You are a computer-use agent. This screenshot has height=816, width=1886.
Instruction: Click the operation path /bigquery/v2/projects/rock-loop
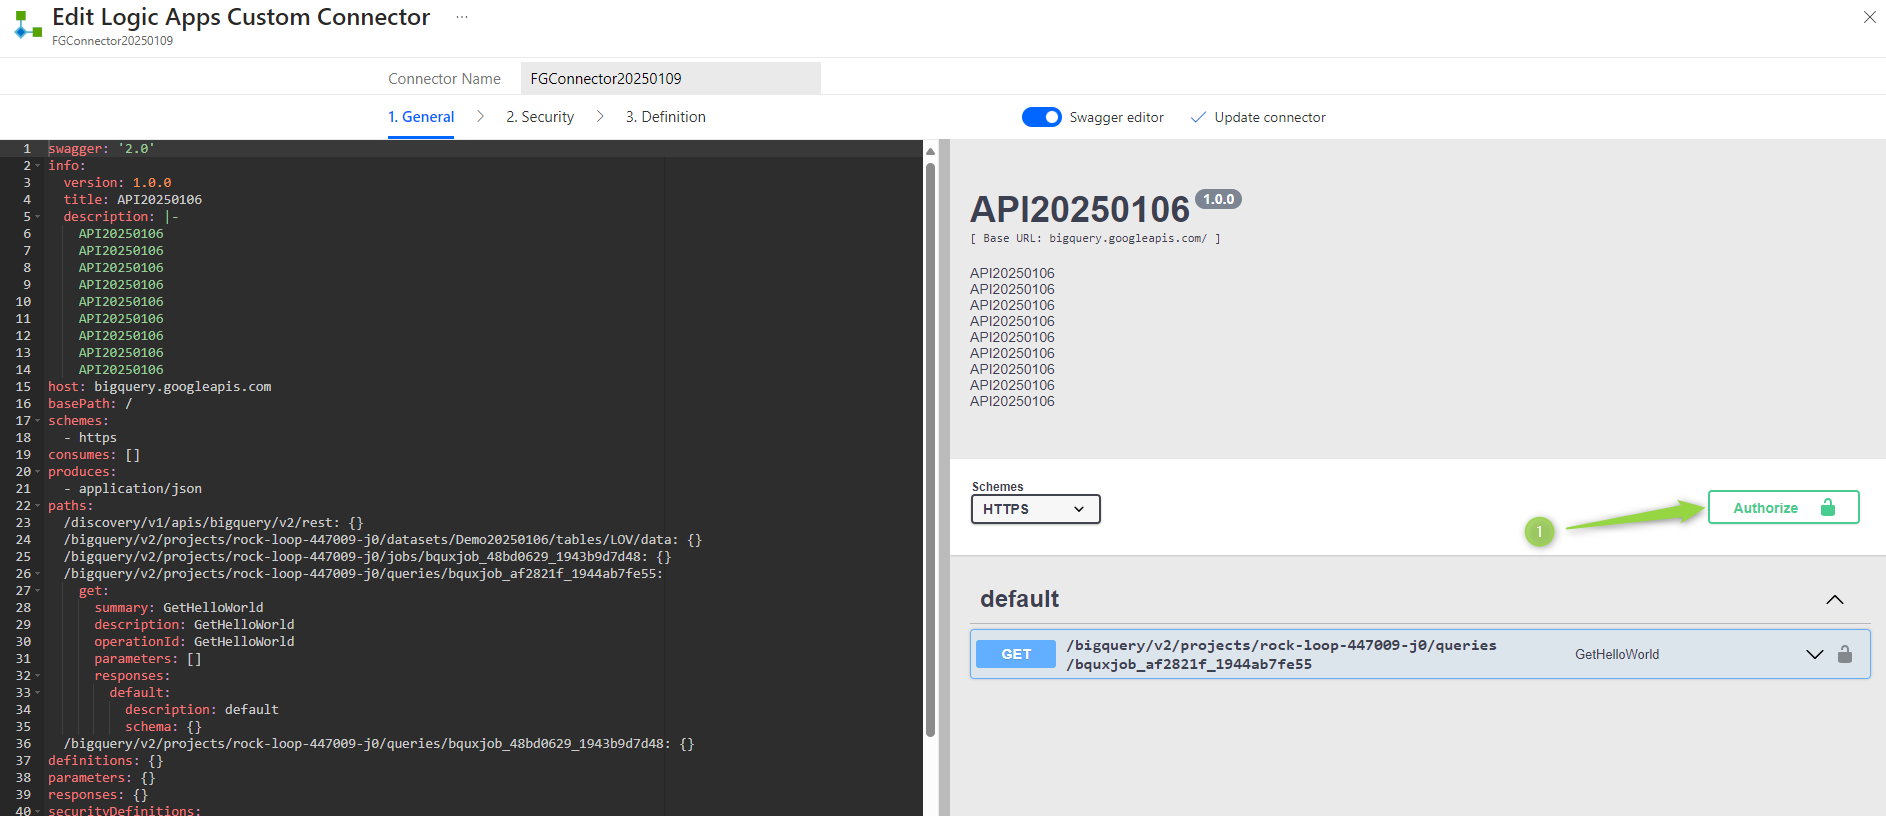pos(1281,654)
